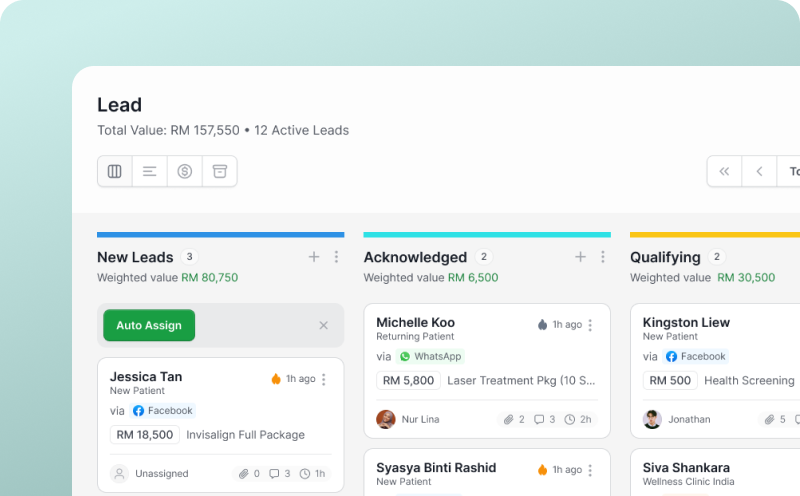800x496 pixels.
Task: Click the green Auto Assign button
Action: tap(149, 325)
